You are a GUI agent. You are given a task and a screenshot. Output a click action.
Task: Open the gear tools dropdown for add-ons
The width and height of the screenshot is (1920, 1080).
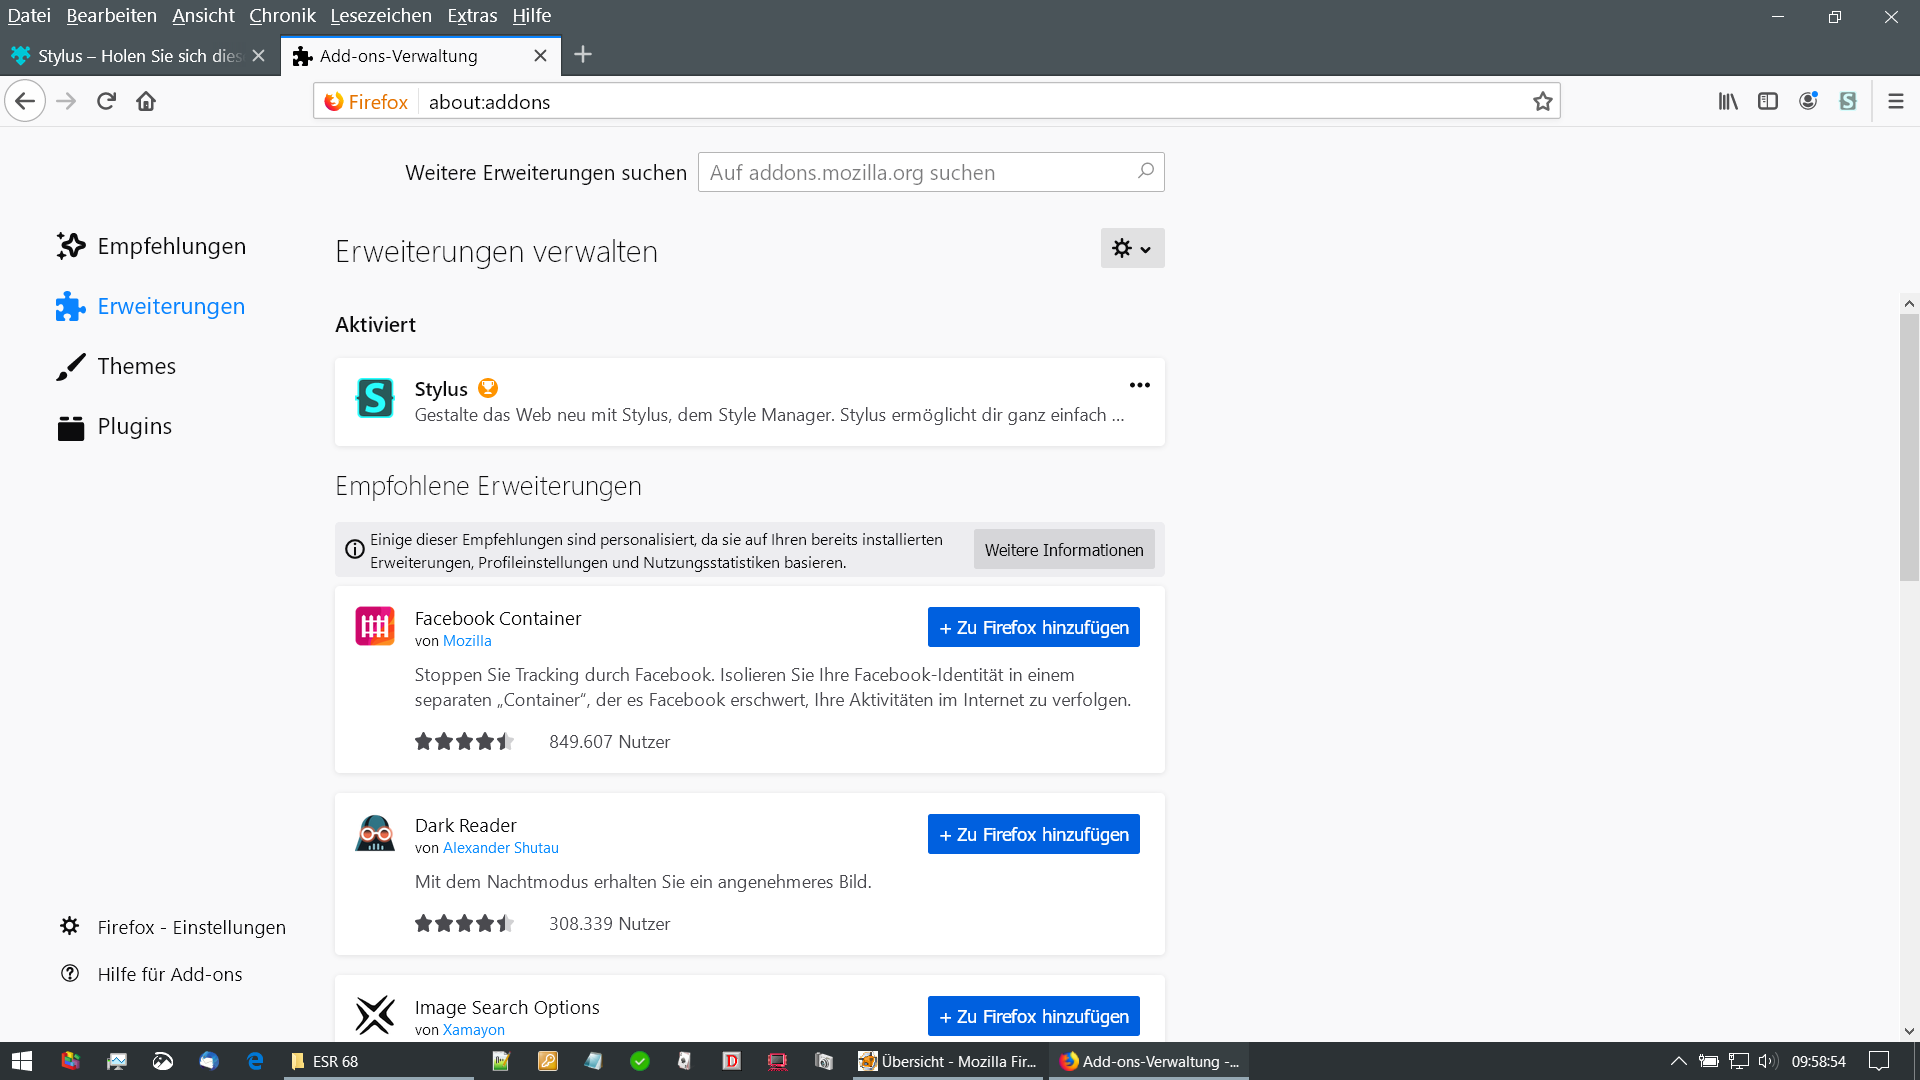click(1132, 248)
